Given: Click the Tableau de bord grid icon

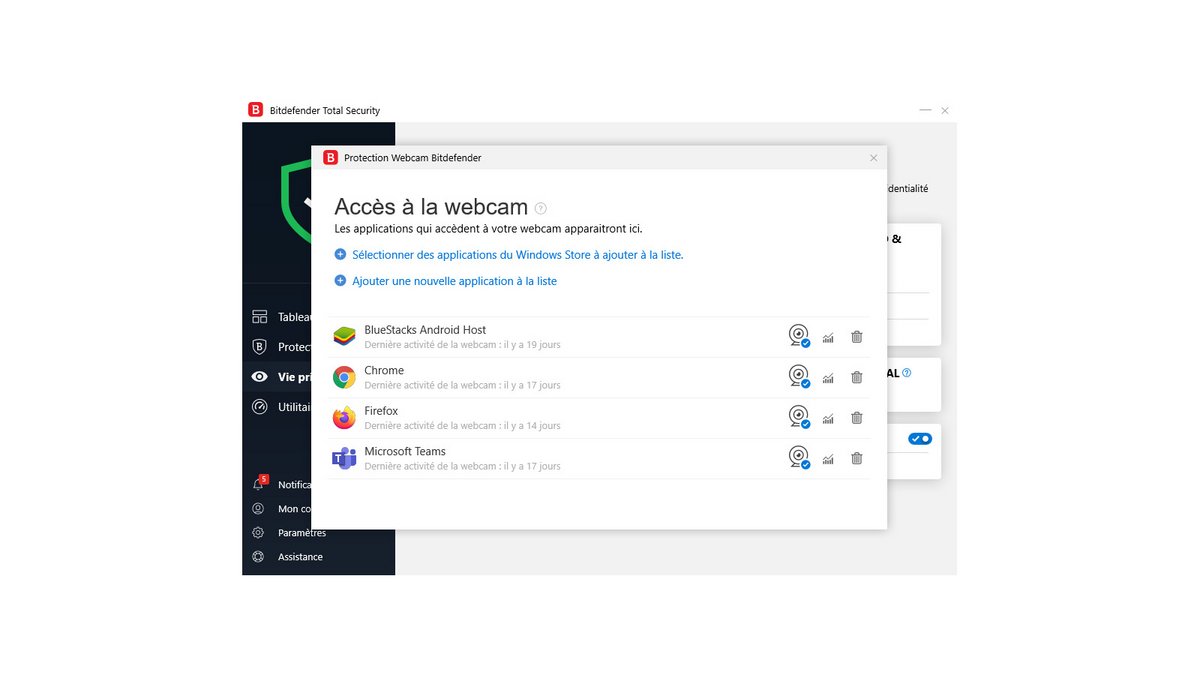Looking at the screenshot, I should (x=260, y=317).
